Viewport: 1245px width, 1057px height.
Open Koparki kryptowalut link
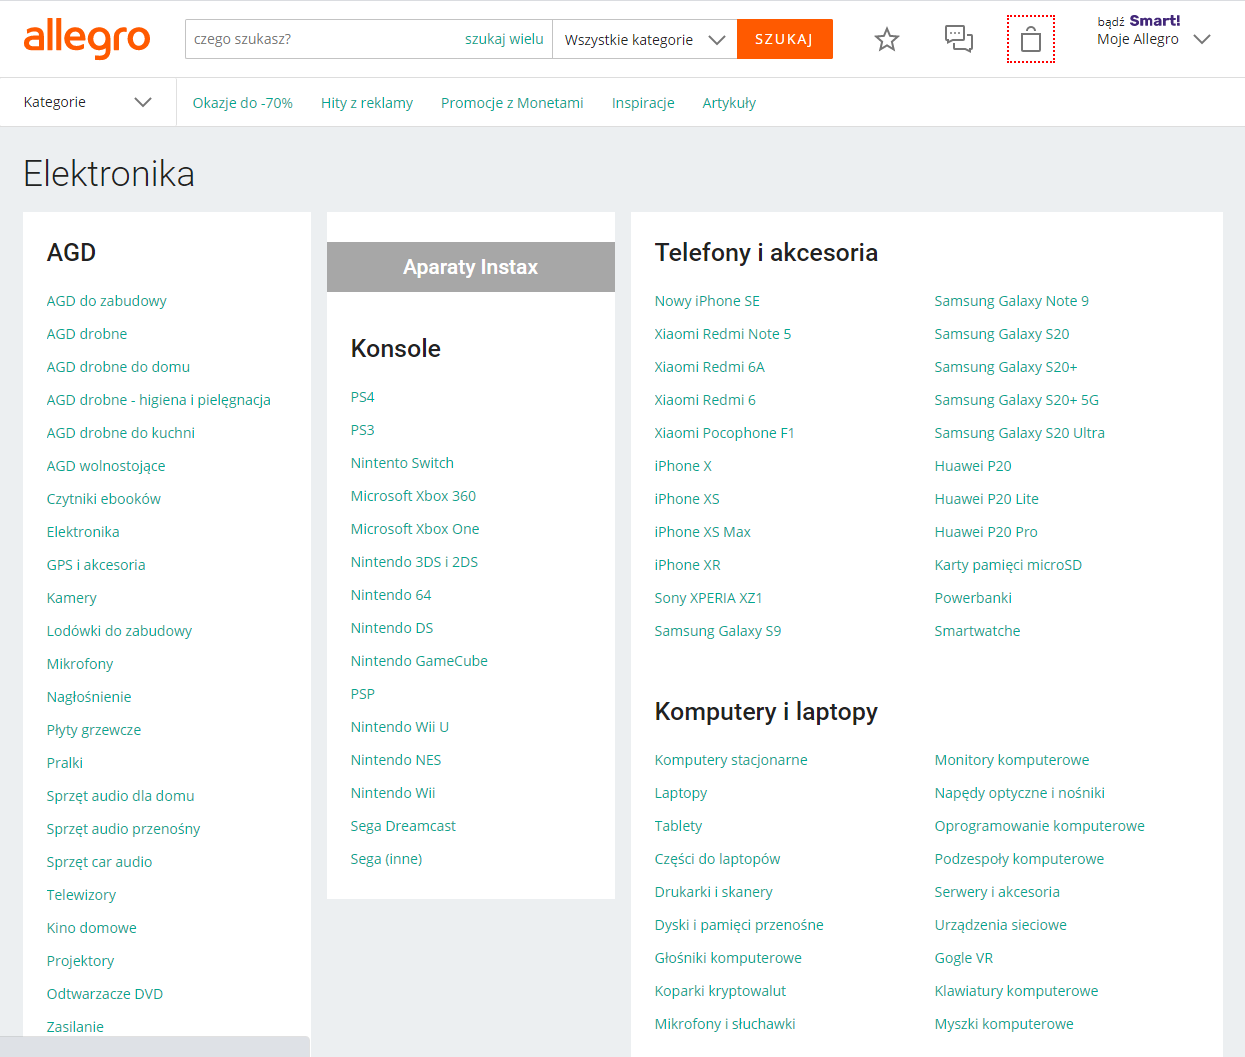[720, 991]
